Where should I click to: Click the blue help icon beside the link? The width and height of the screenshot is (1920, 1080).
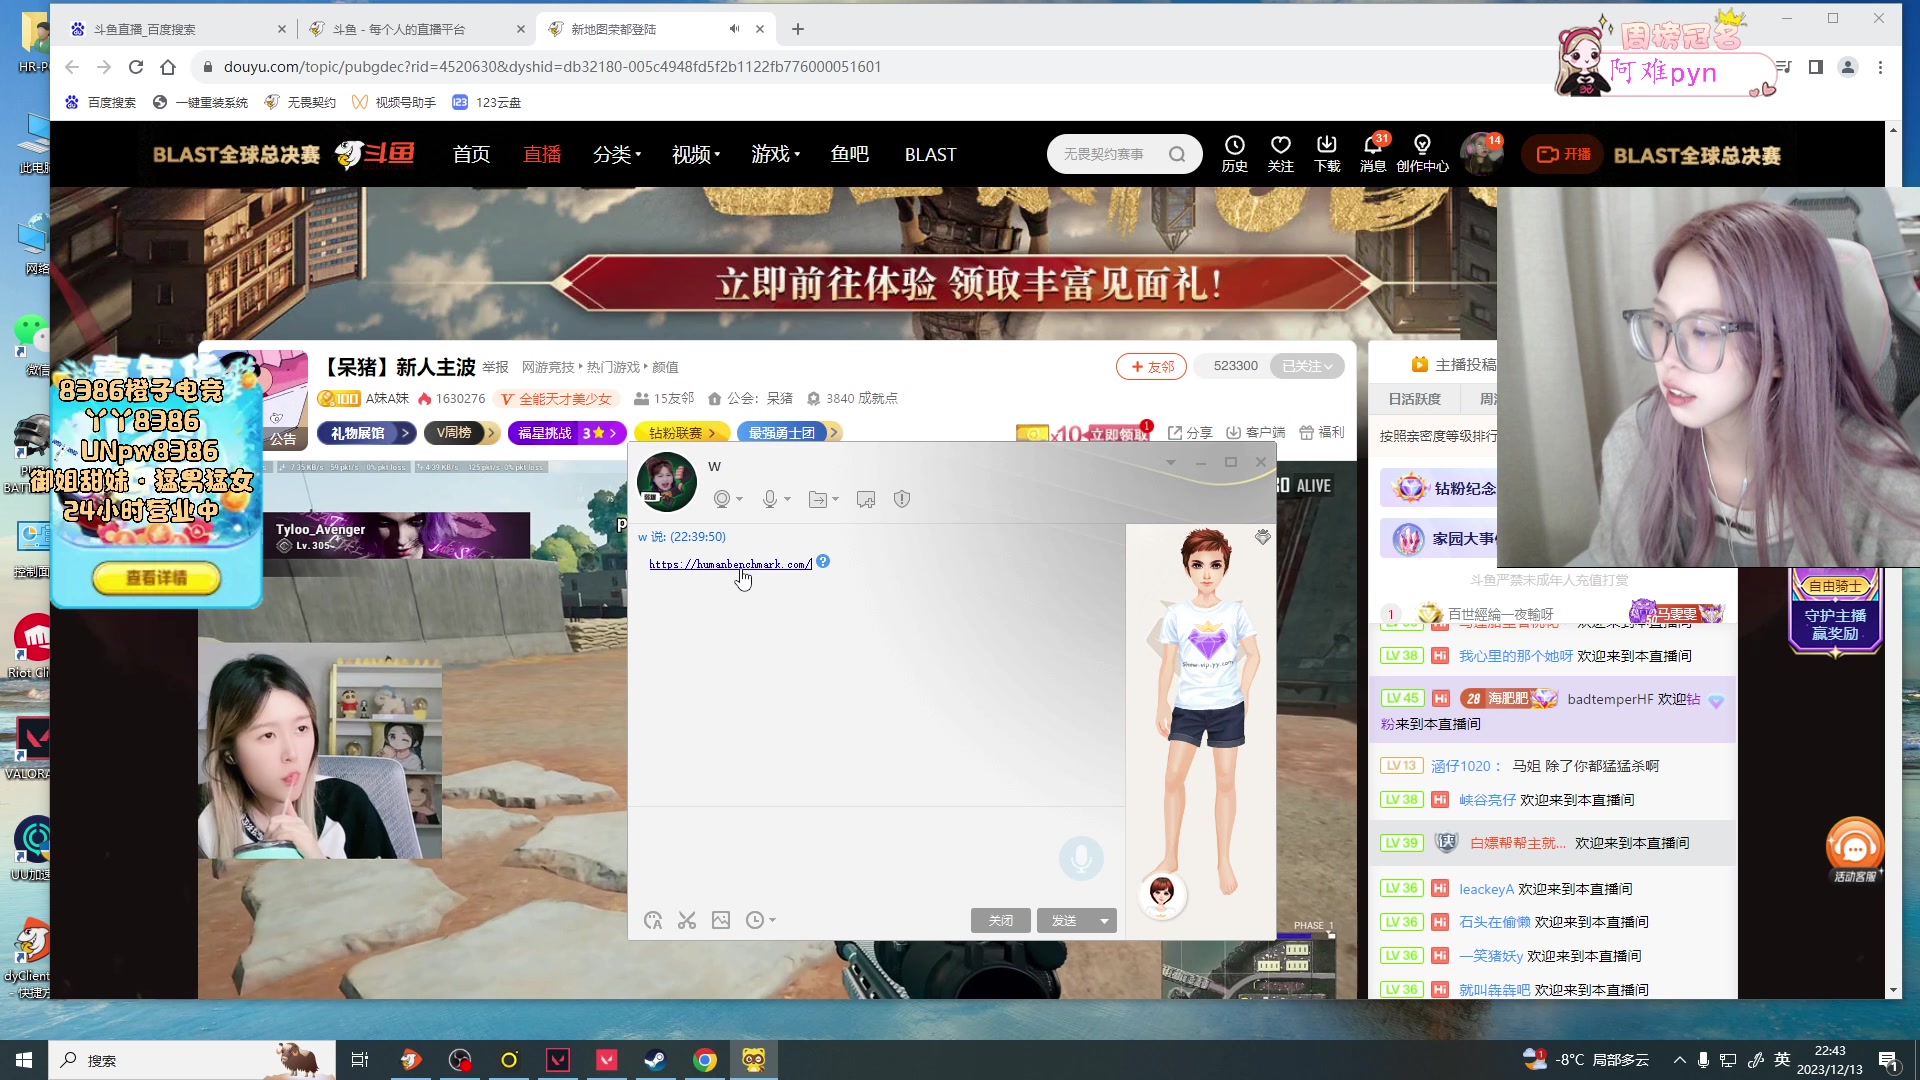[x=823, y=562]
